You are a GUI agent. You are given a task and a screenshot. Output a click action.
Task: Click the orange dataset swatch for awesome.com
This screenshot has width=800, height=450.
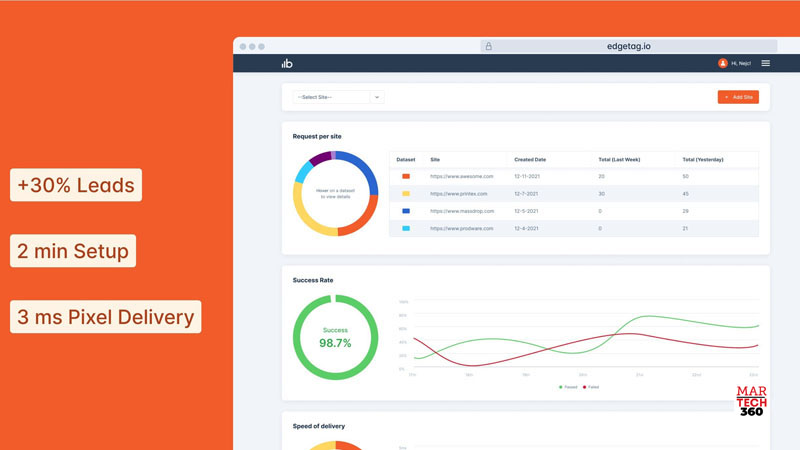(406, 176)
